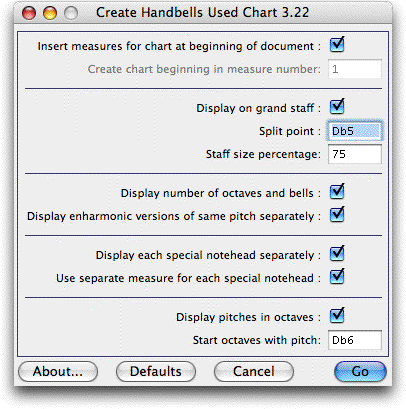Image resolution: width=406 pixels, height=409 pixels.
Task: Toggle Use separate measure for each special notehead
Action: point(337,277)
